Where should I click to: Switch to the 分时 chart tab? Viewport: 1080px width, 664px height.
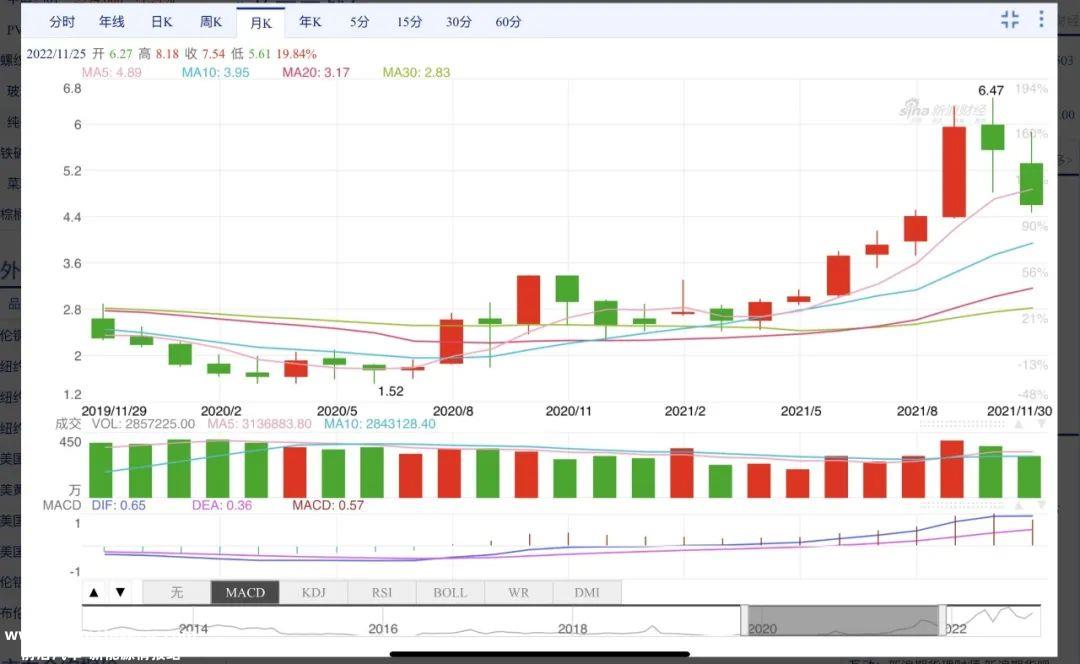point(62,22)
